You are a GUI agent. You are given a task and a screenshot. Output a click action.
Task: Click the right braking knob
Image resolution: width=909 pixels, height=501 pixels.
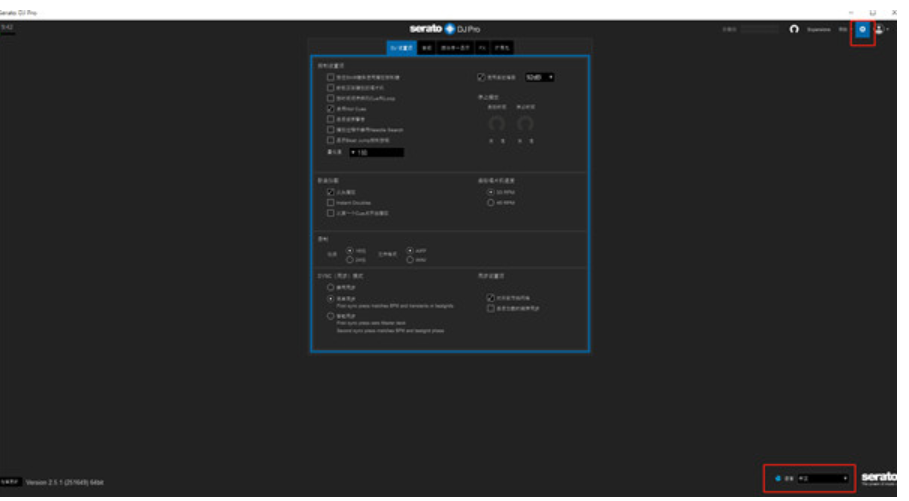point(525,124)
